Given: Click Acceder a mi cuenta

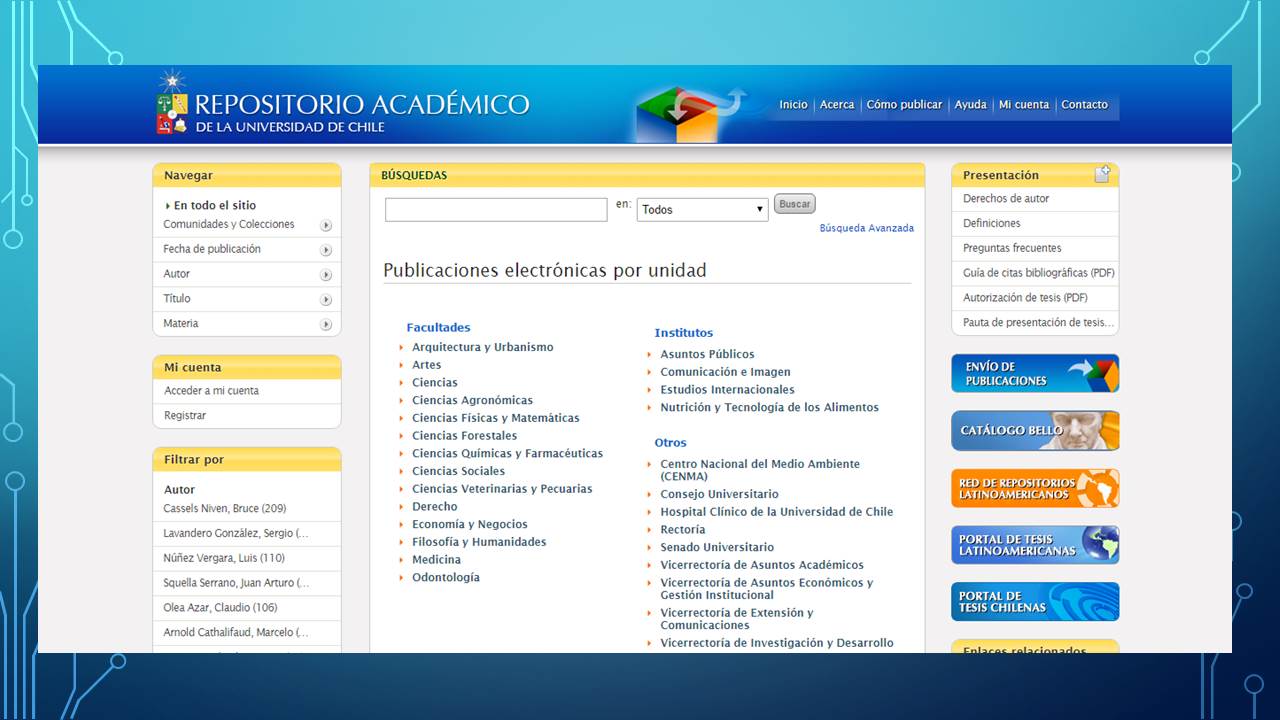Looking at the screenshot, I should (x=211, y=391).
